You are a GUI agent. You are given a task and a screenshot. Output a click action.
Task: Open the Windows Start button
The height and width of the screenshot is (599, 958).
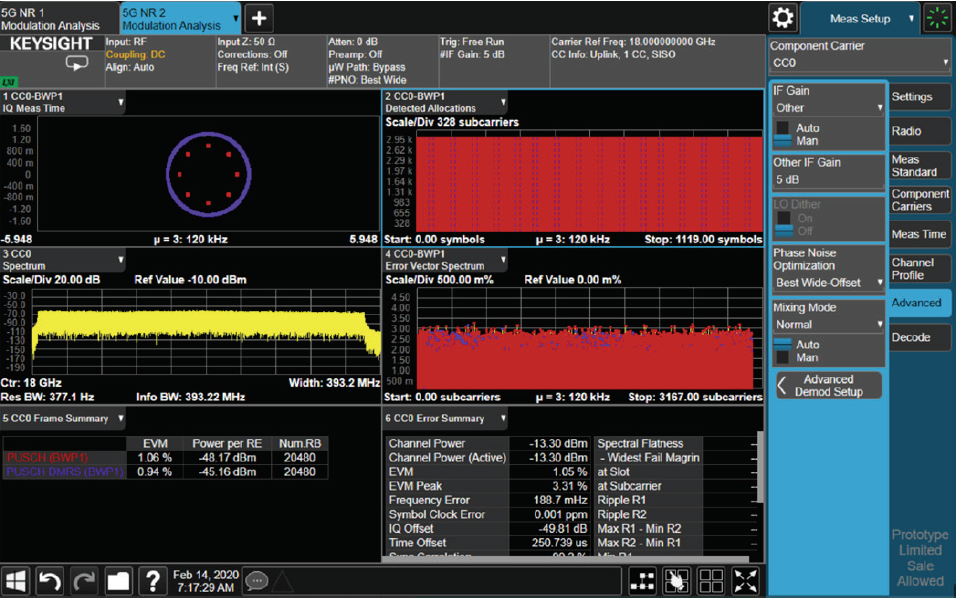17,580
